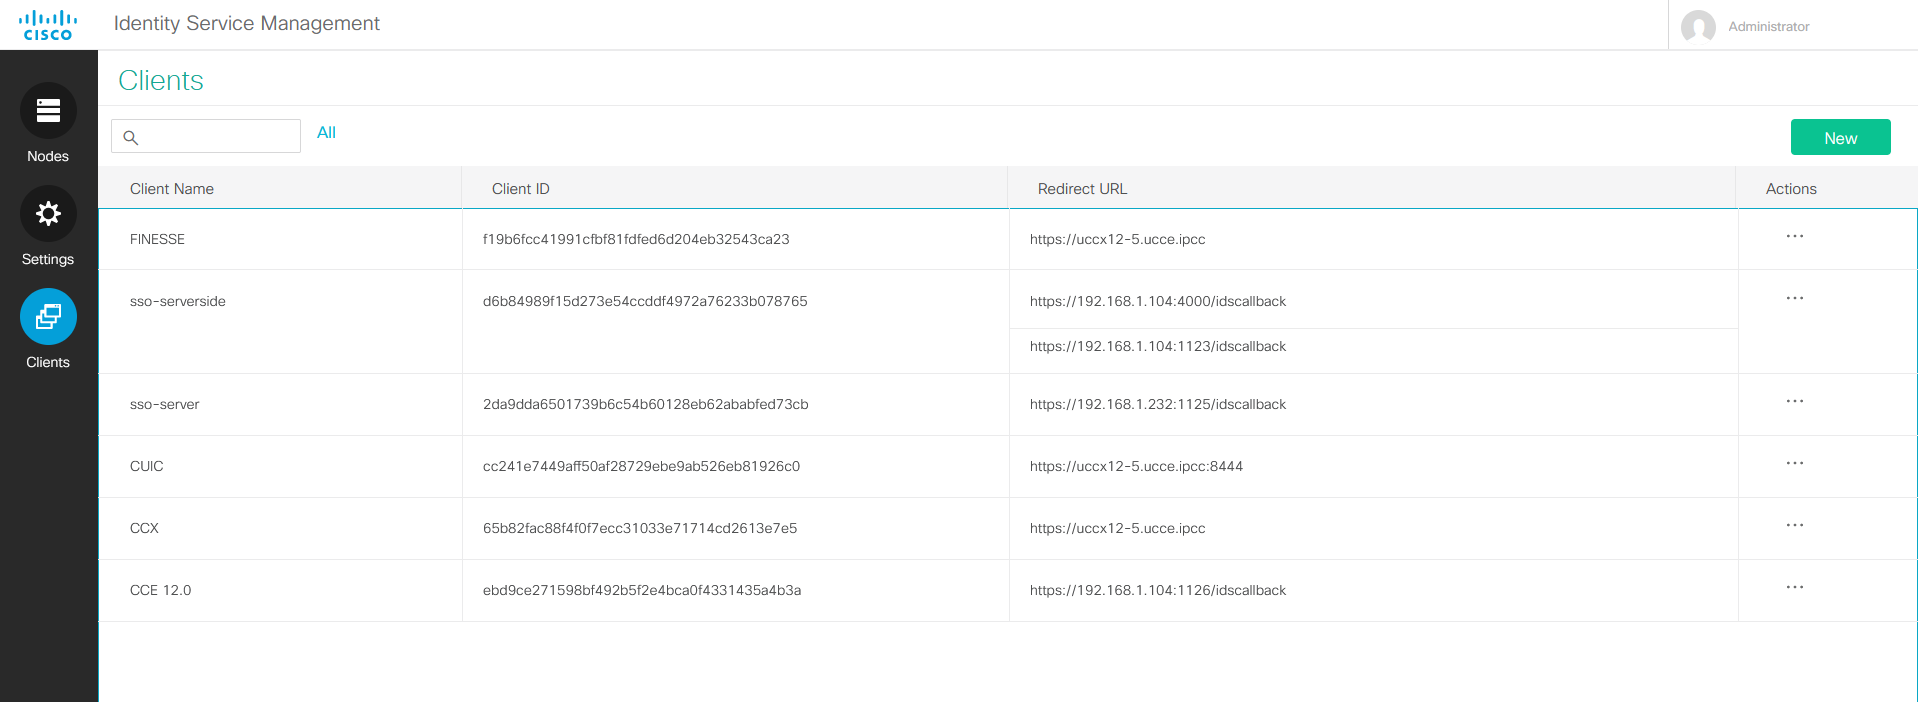The height and width of the screenshot is (702, 1918).
Task: Select the Clients sidebar icon
Action: tap(48, 317)
